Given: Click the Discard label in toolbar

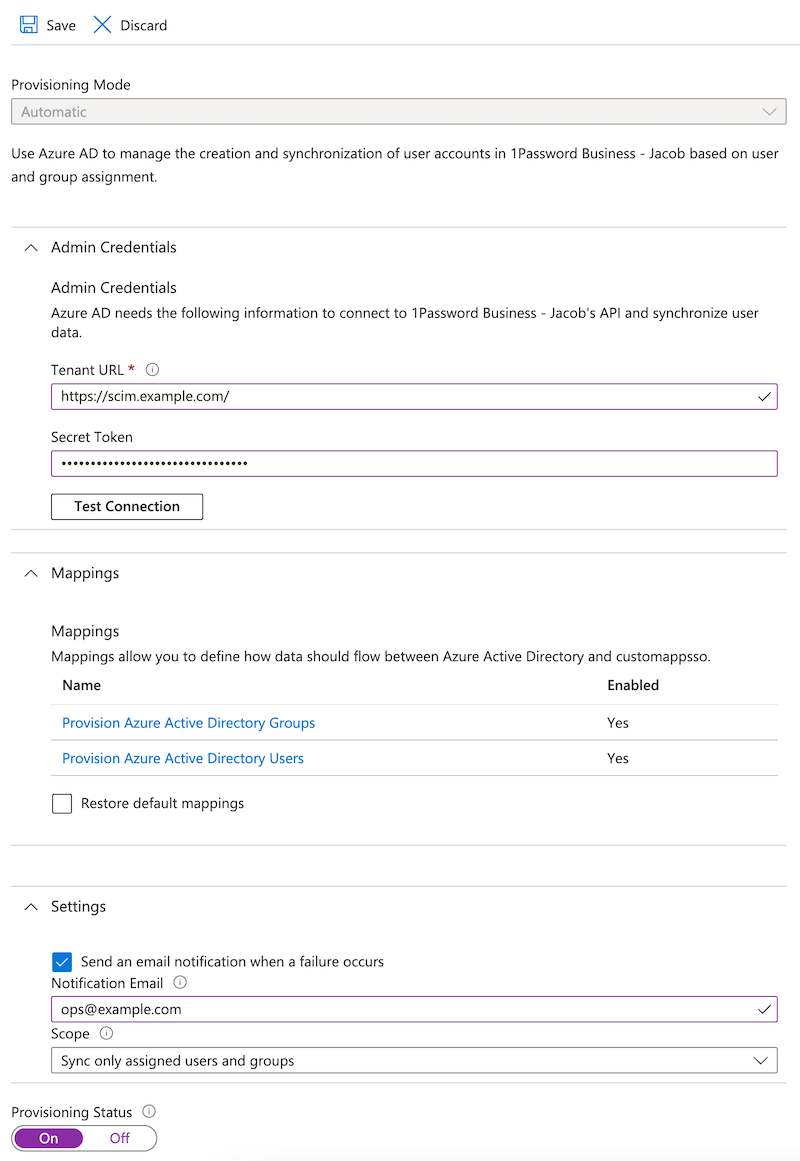Looking at the screenshot, I should 144,25.
